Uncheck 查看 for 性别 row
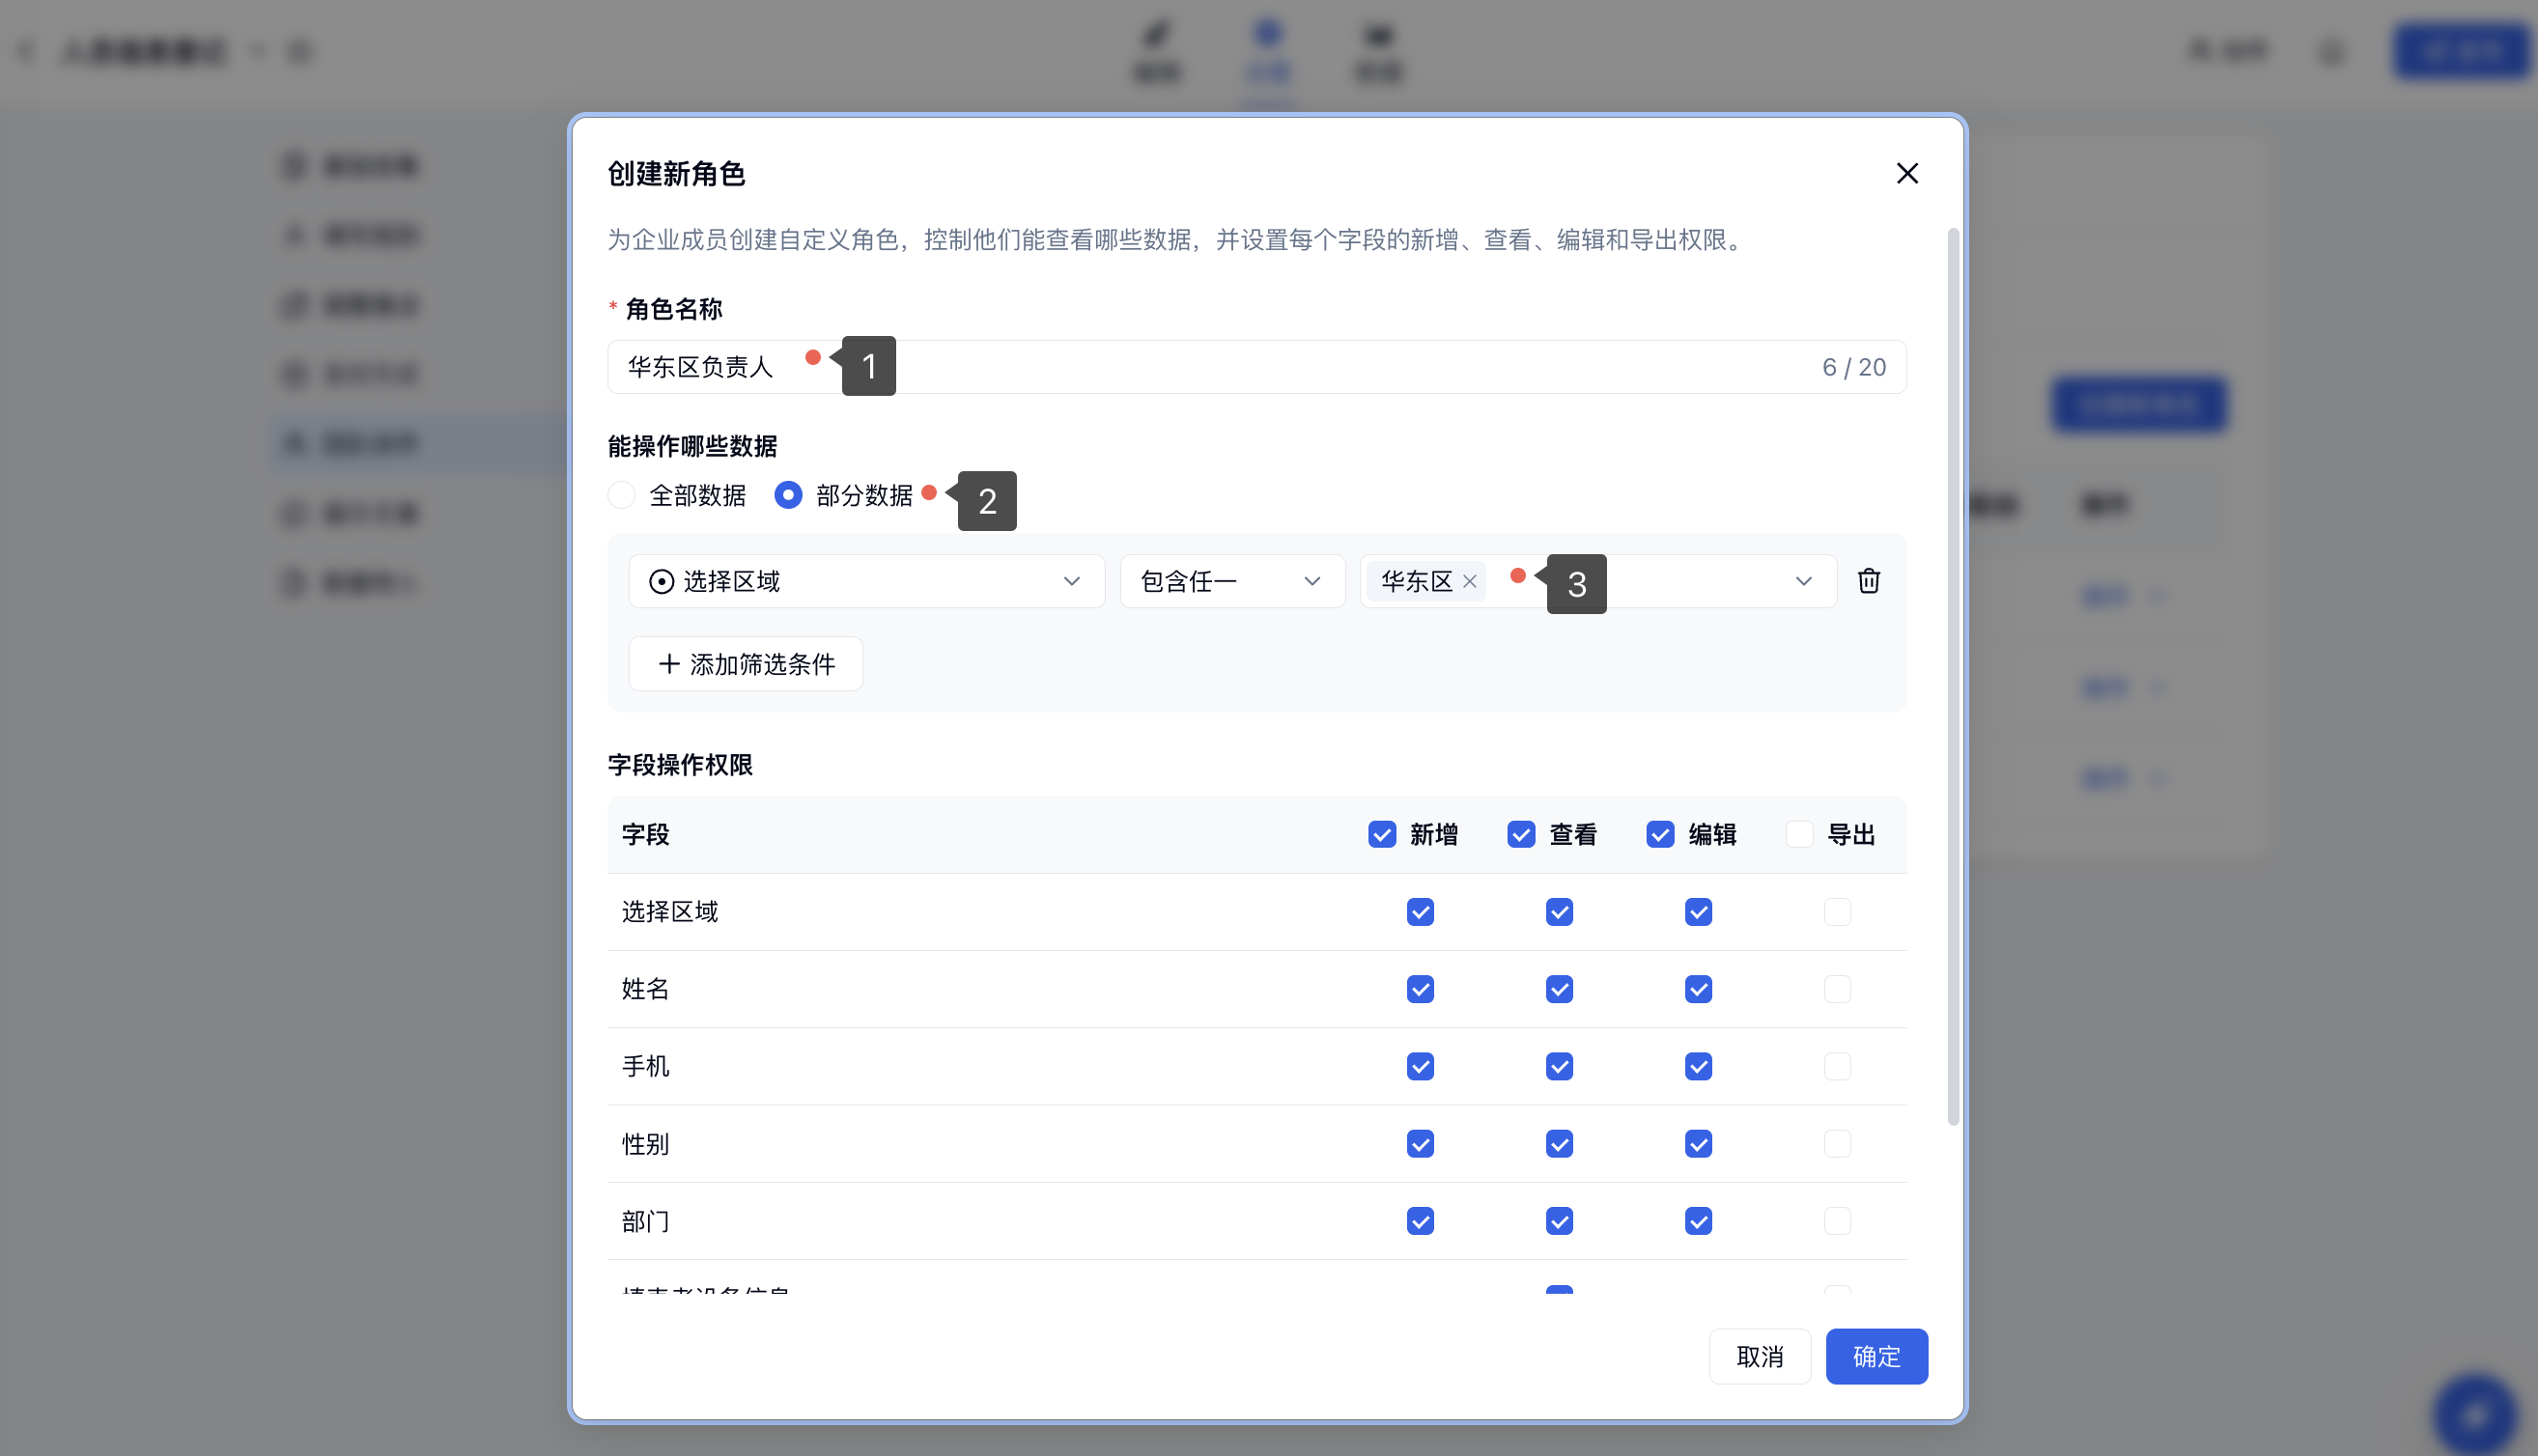Screen dimensions: 2538x1456 [1559, 1143]
